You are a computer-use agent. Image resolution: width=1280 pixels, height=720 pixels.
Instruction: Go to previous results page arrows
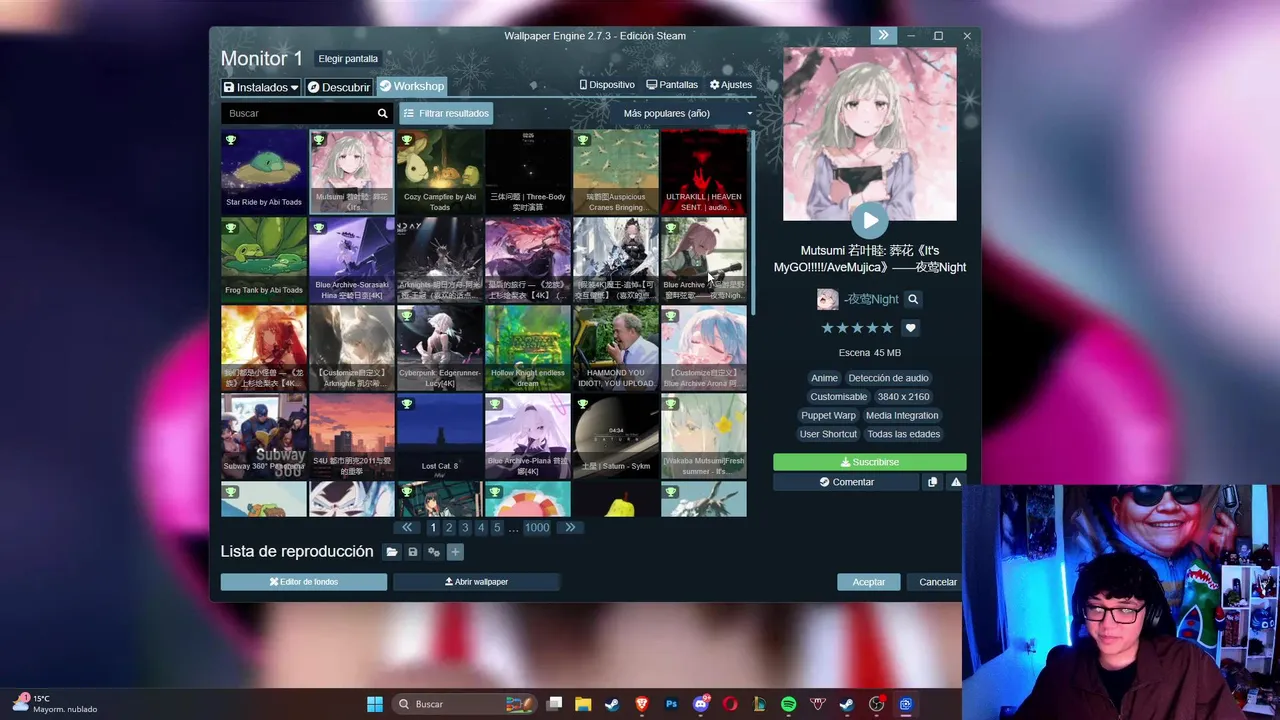[406, 528]
